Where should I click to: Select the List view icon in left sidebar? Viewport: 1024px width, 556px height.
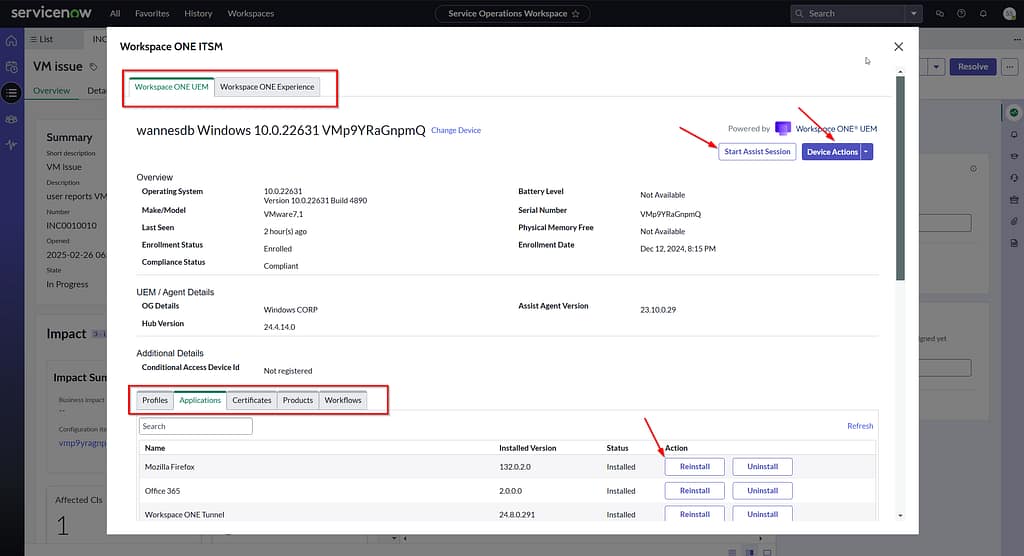[x=11, y=93]
